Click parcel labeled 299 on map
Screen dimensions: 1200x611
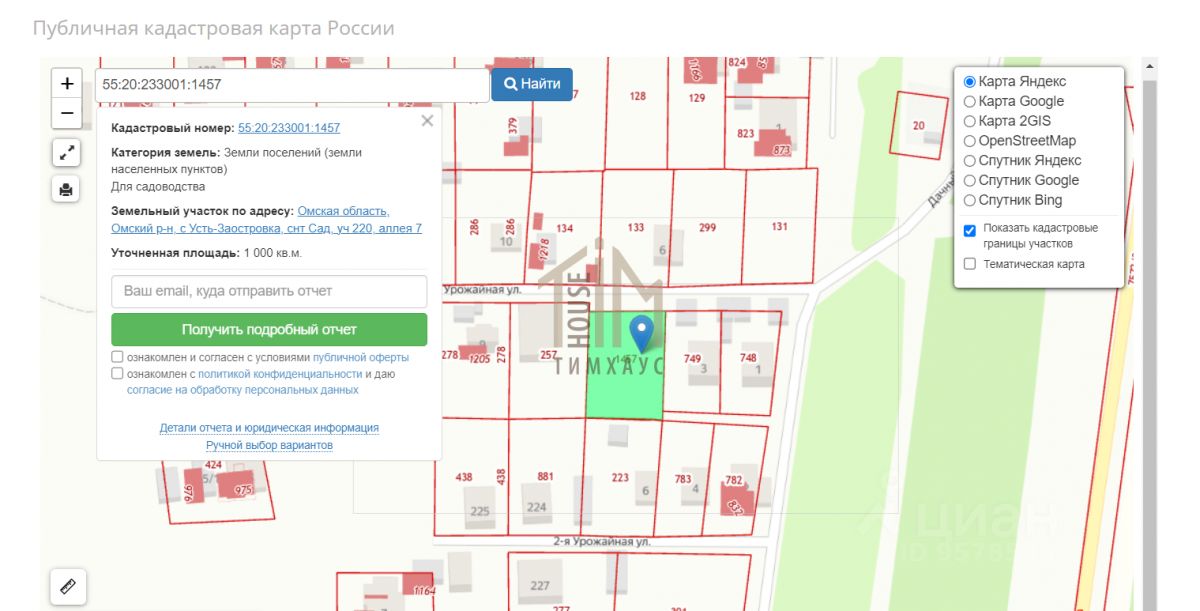tap(708, 230)
